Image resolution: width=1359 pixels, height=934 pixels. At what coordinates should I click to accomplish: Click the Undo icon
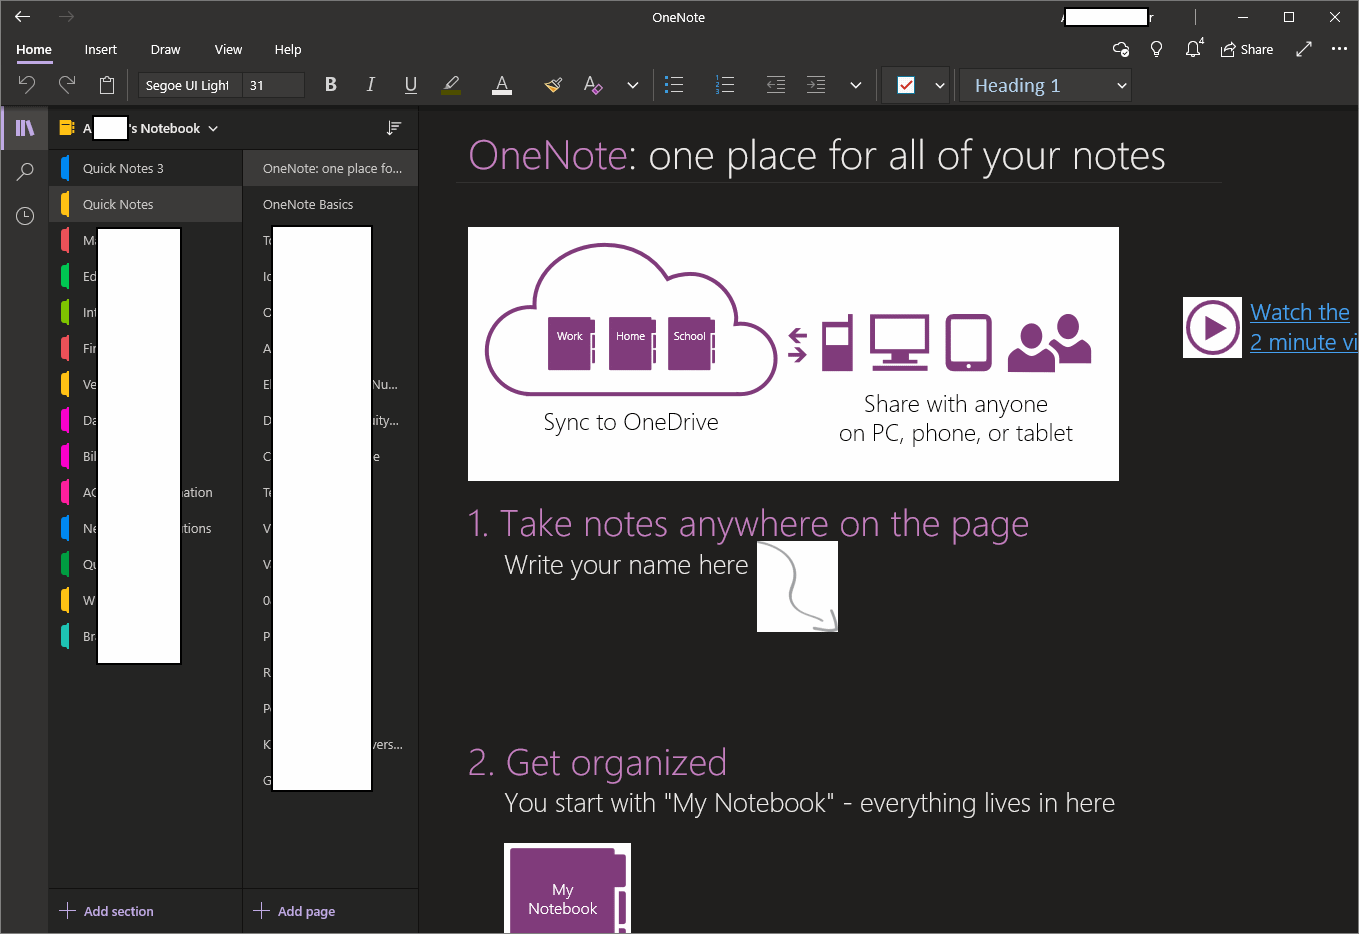(26, 84)
